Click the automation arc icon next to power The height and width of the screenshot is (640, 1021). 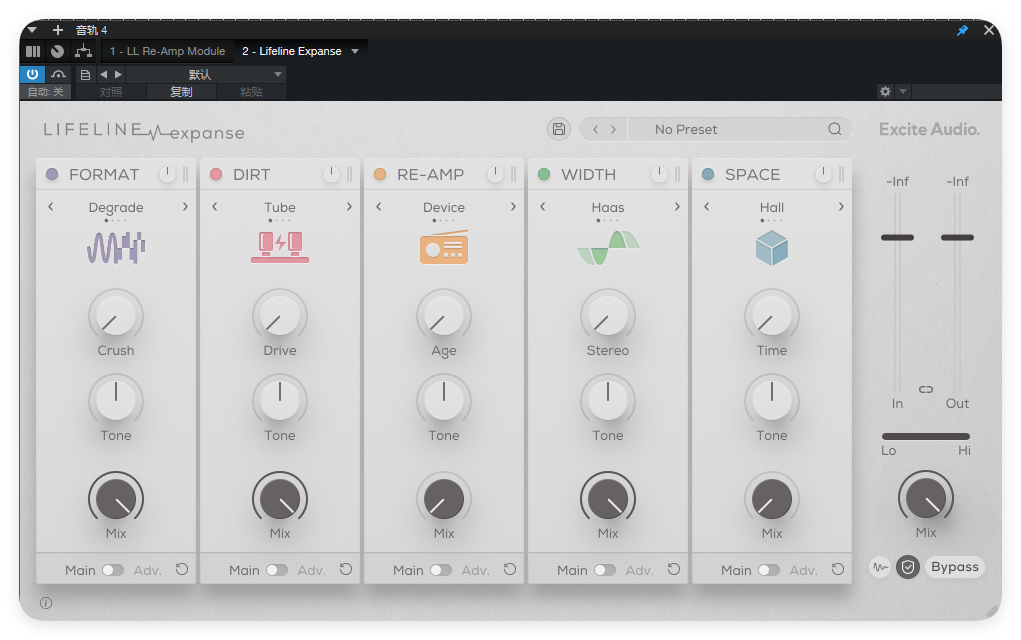click(x=59, y=74)
